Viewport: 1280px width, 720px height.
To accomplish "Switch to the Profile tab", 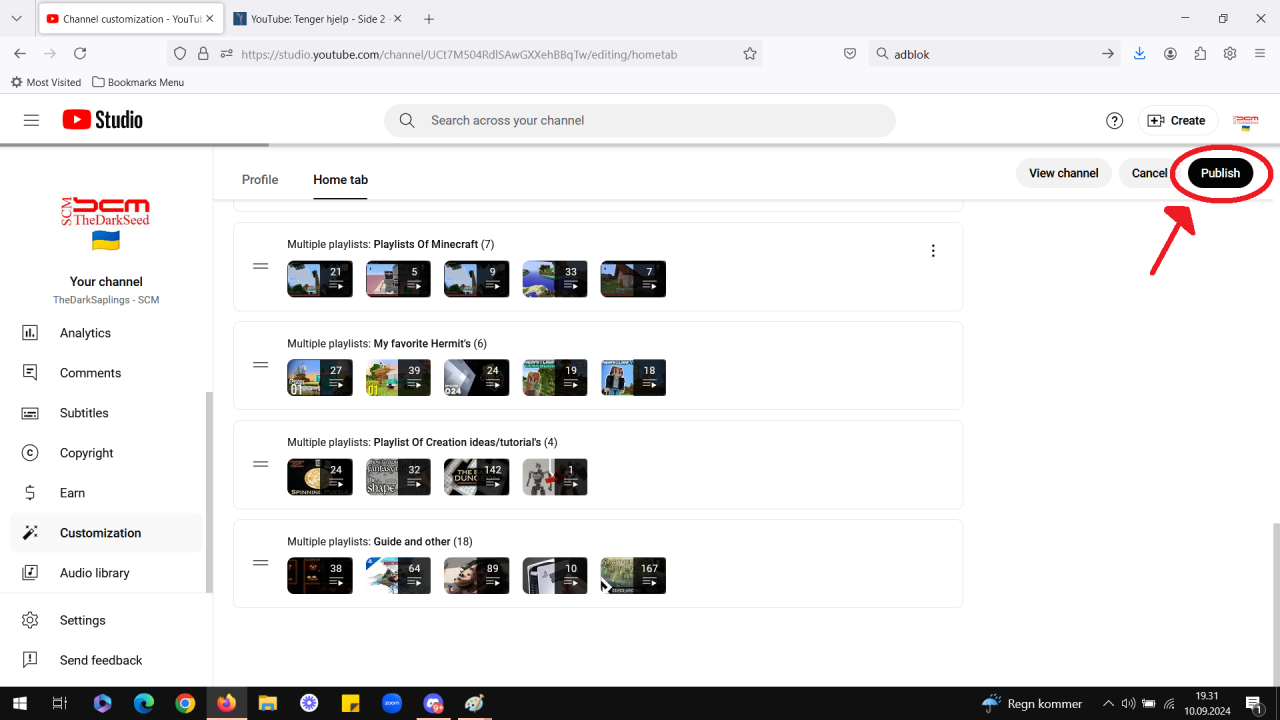I will click(x=260, y=180).
